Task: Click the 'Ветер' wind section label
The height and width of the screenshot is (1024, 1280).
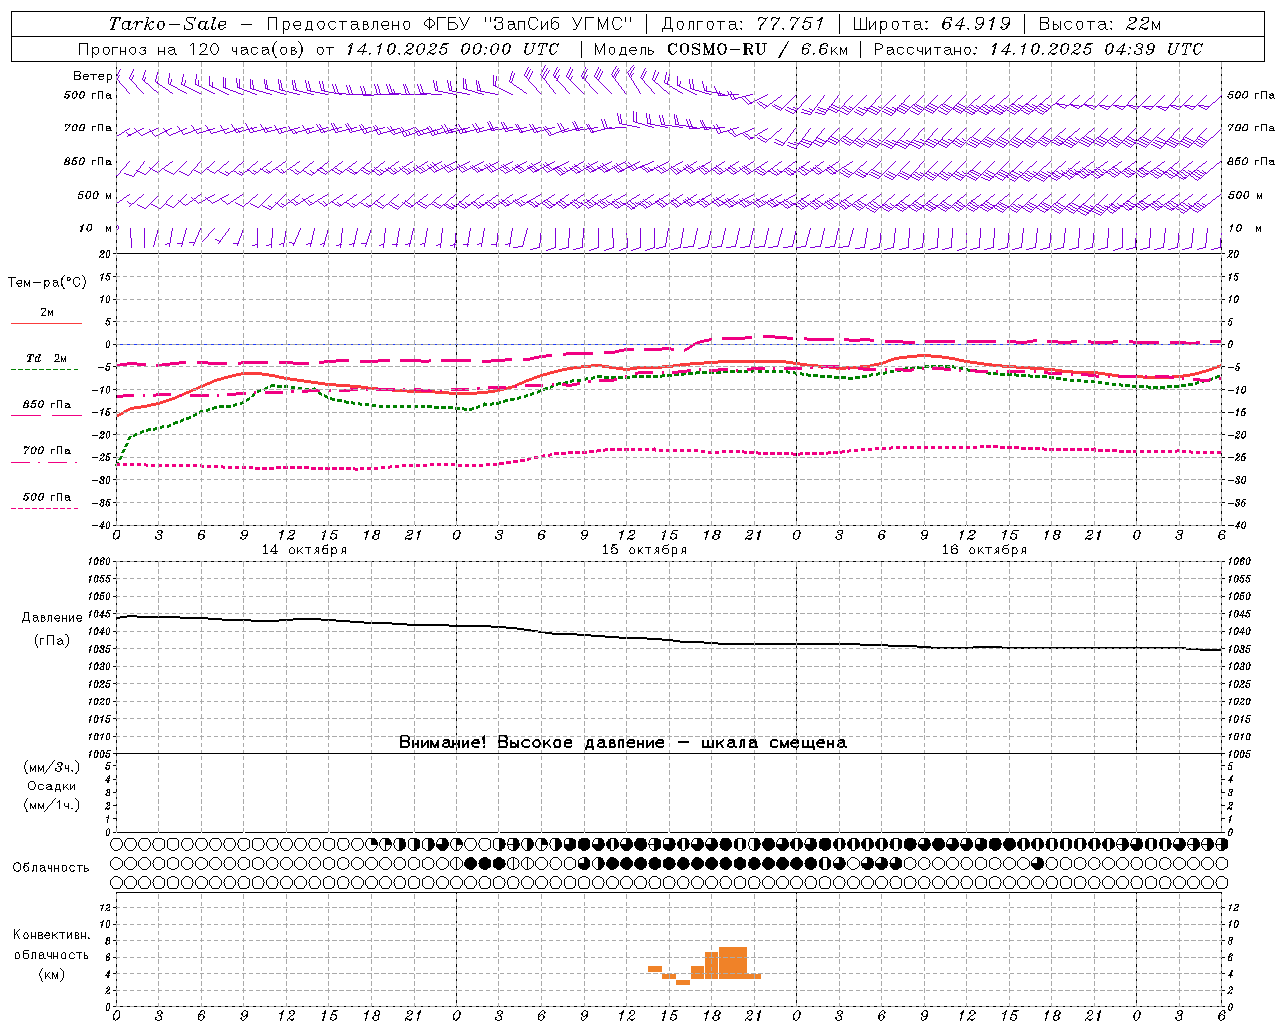Action: click(92, 76)
